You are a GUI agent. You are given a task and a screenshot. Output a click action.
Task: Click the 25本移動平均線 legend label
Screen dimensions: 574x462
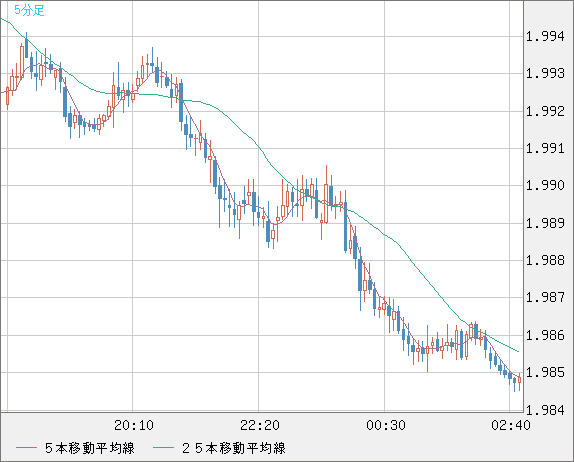coord(234,448)
